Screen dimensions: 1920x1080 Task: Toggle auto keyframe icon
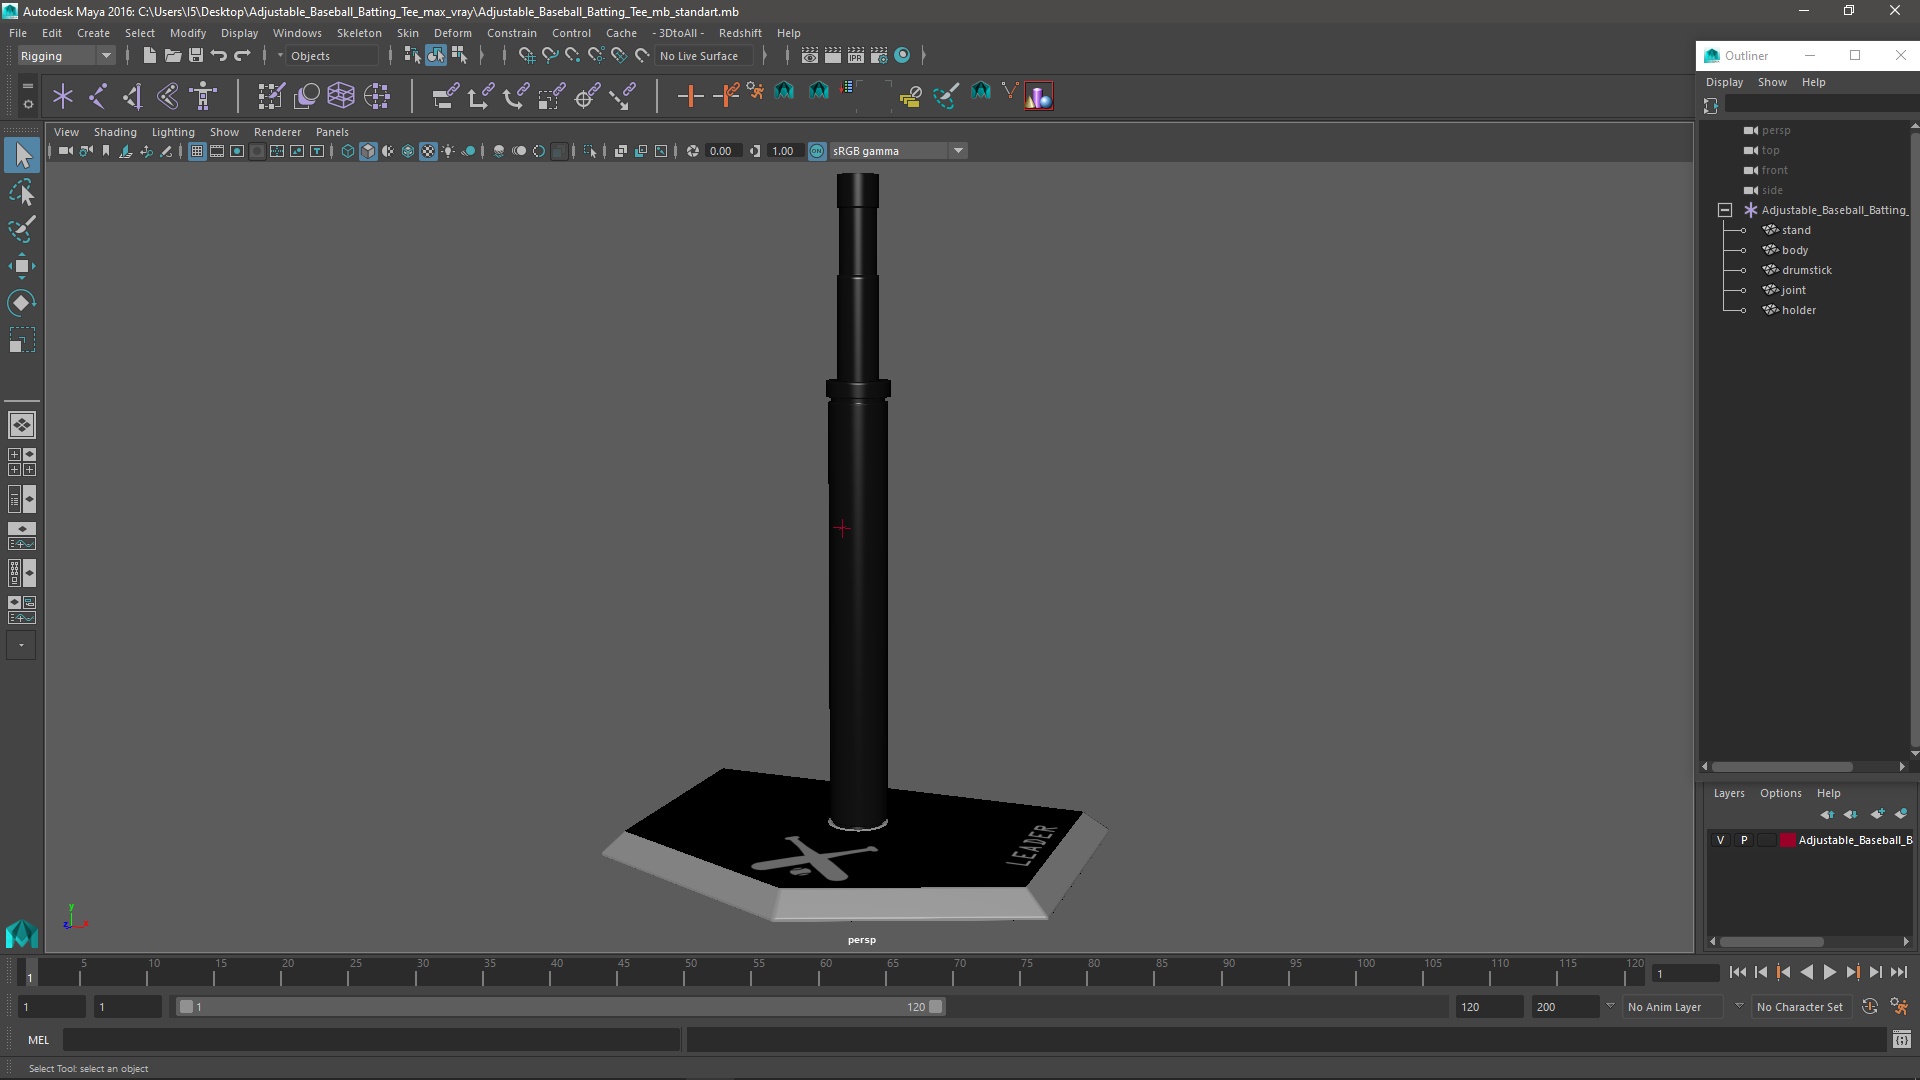pos(1870,1007)
